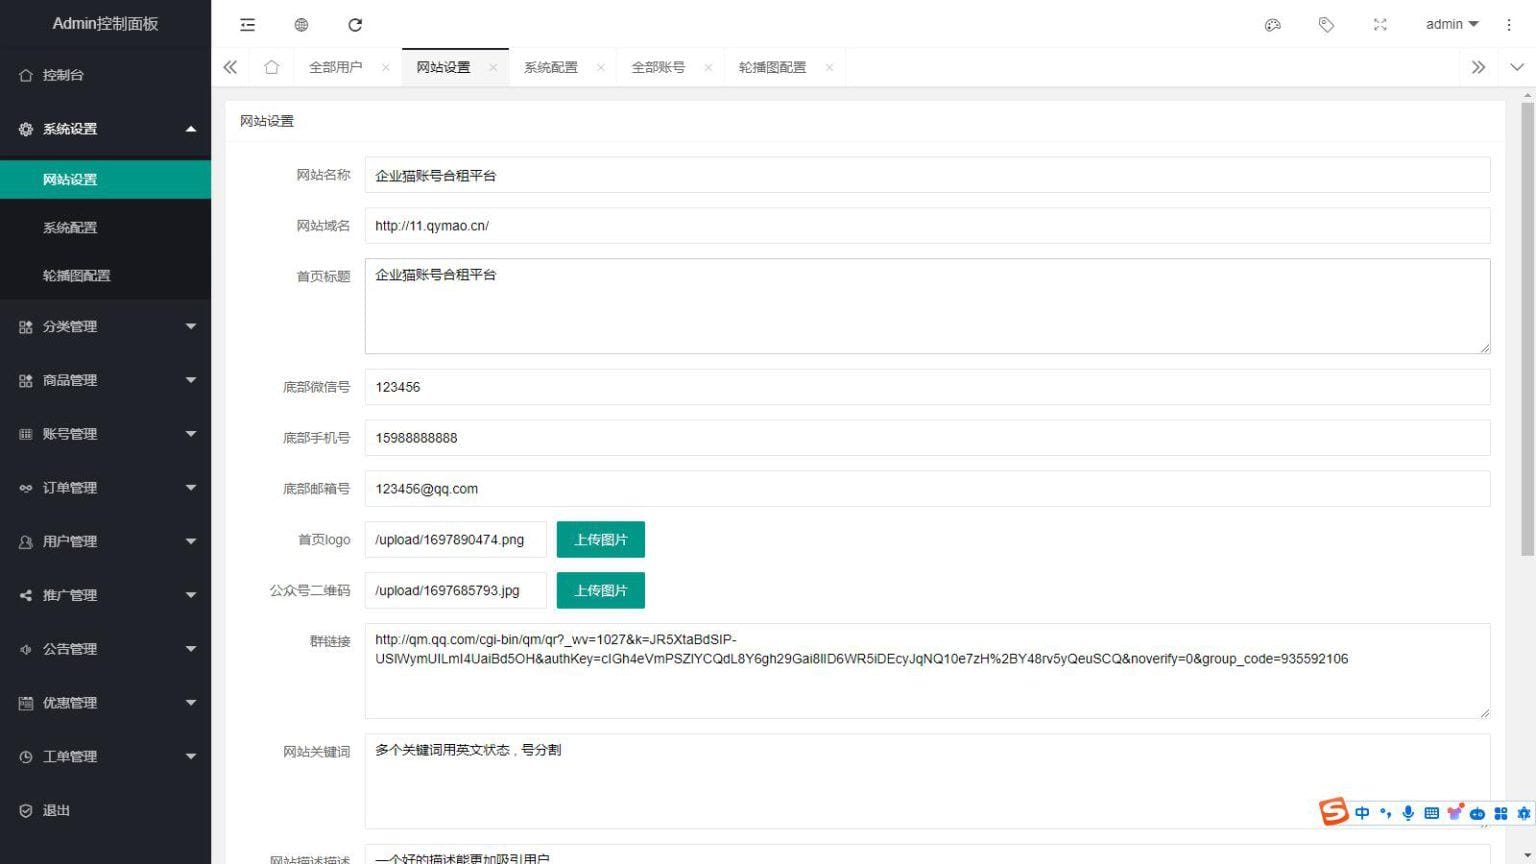Open the admin account dropdown
Viewport: 1536px width, 864px height.
click(x=1449, y=24)
